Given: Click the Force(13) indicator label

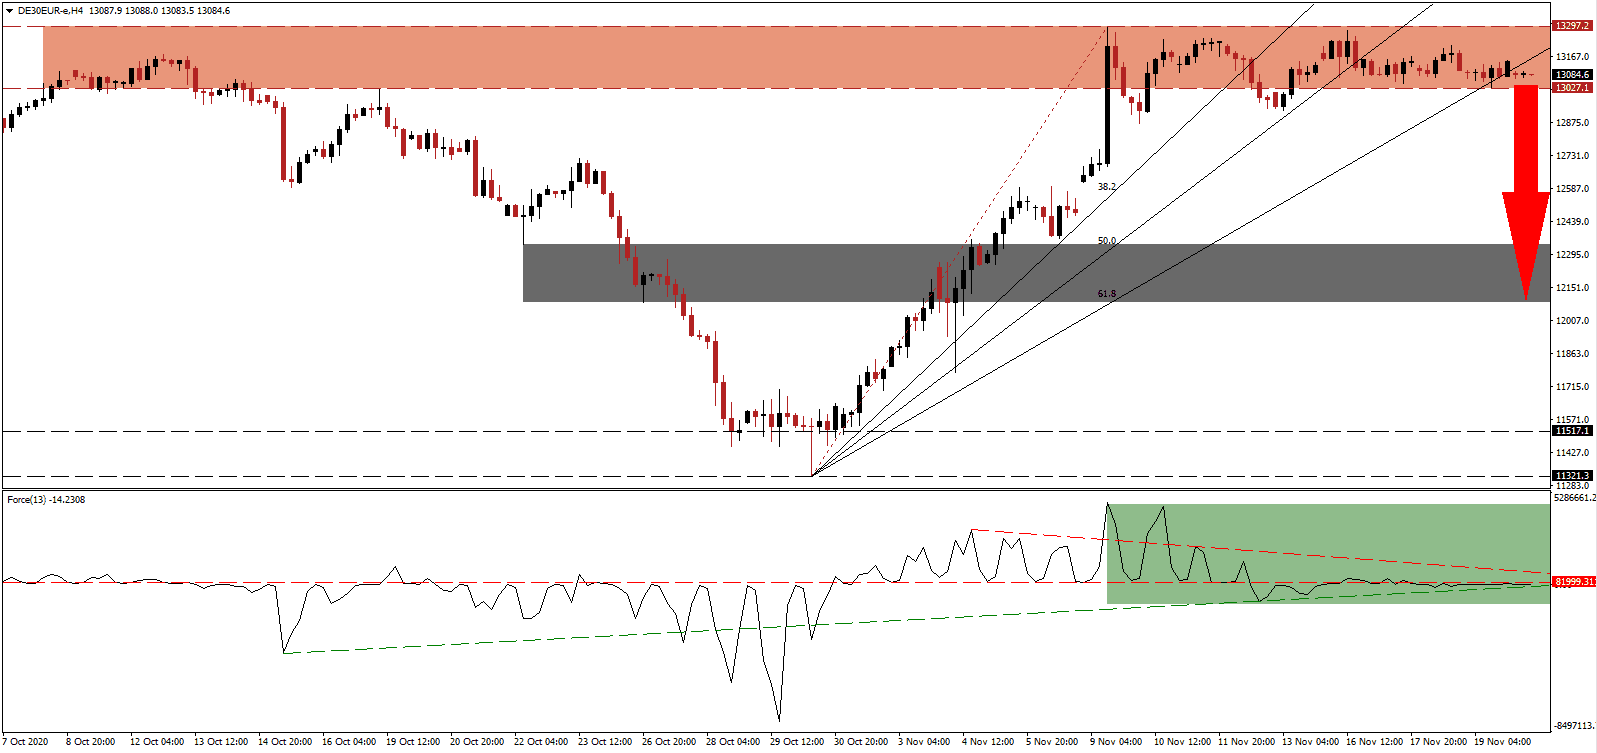Looking at the screenshot, I should (46, 500).
